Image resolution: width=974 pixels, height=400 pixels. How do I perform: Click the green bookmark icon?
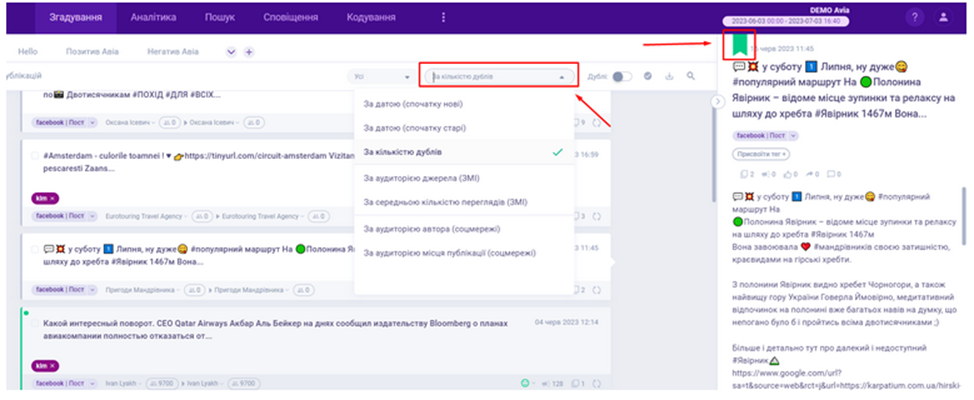pyautogui.click(x=737, y=47)
